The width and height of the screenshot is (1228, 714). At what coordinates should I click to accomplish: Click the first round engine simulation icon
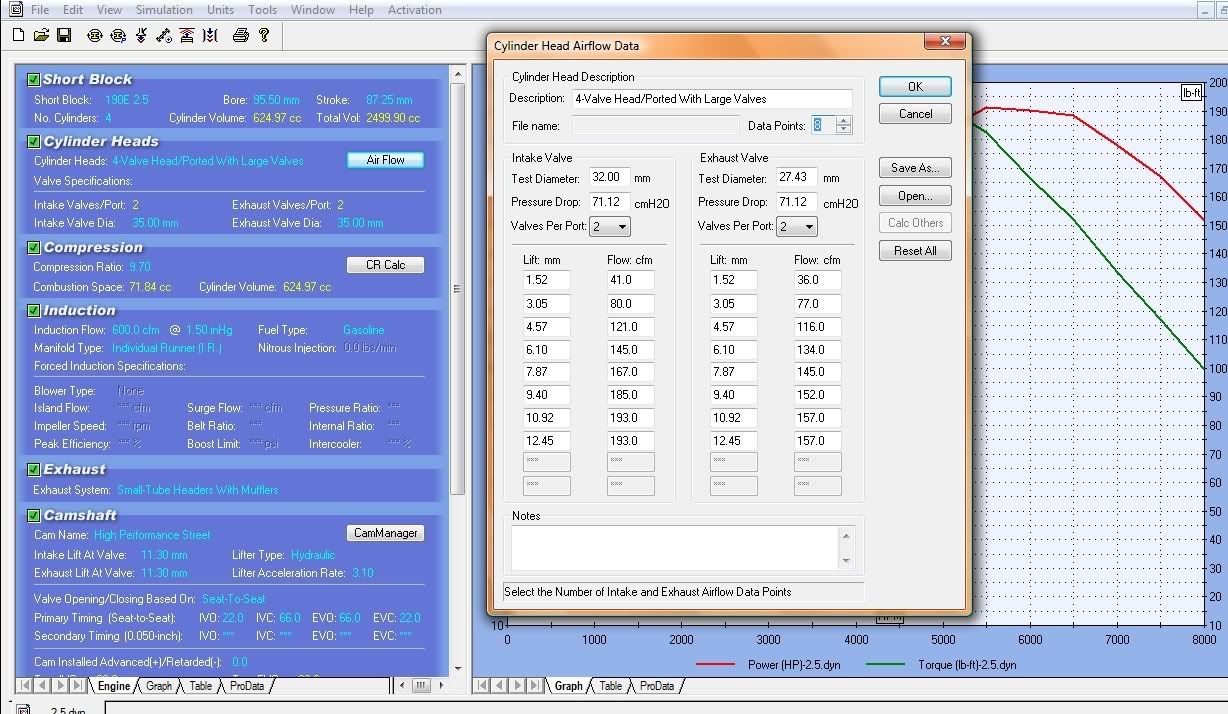(x=95, y=35)
